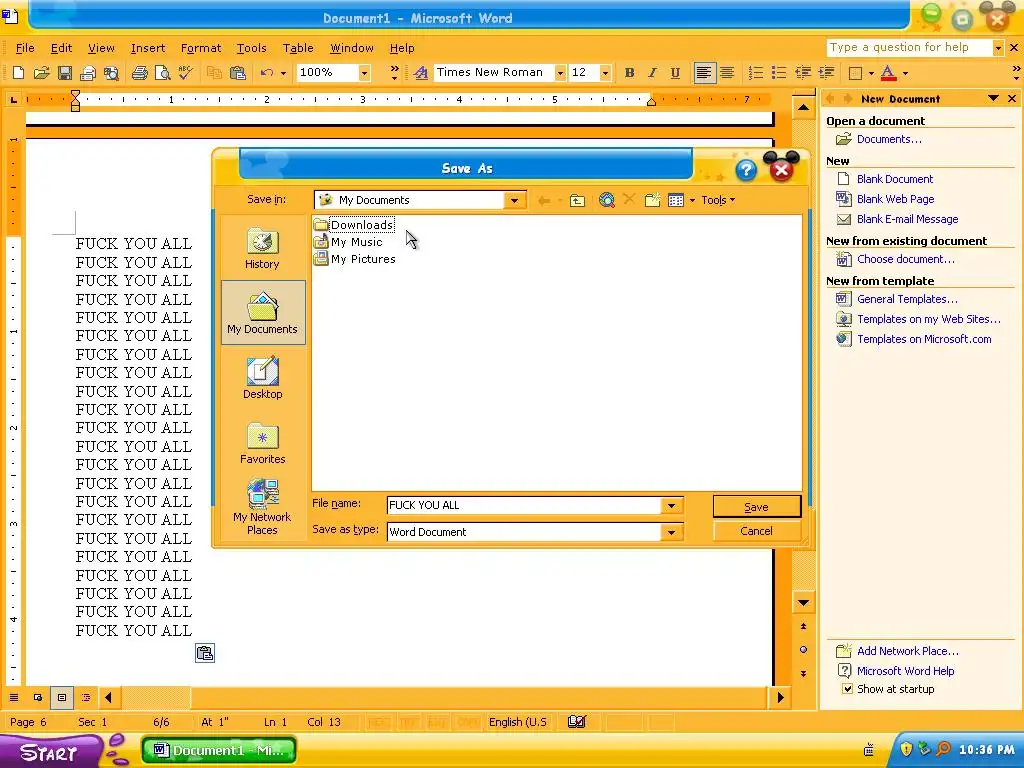Toggle Bold formatting
This screenshot has width=1024, height=768.
point(630,72)
